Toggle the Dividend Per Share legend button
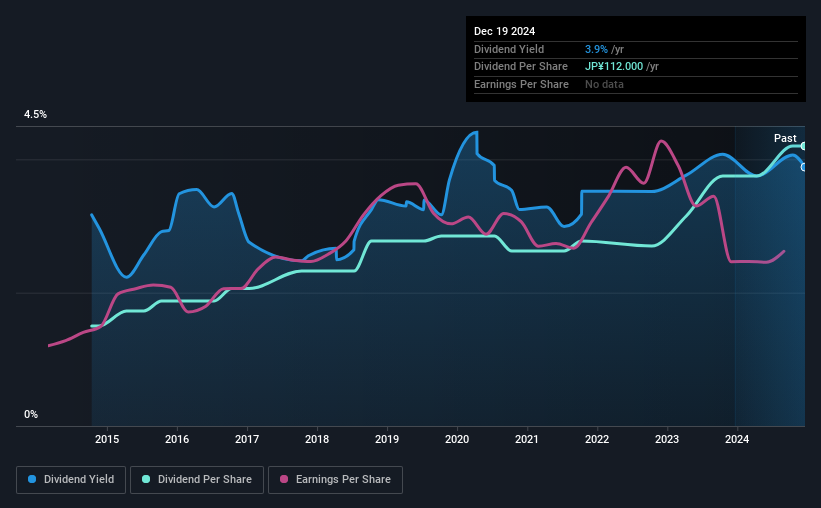The image size is (821, 508). click(x=197, y=480)
